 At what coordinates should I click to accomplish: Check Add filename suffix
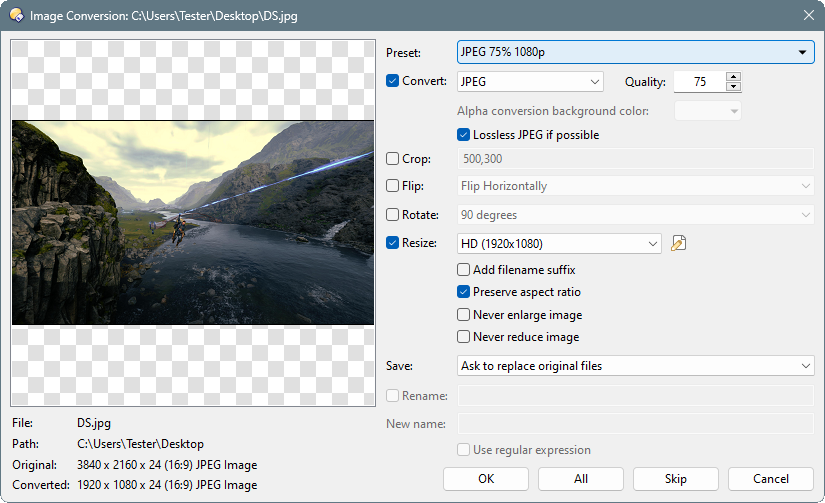[x=464, y=269]
